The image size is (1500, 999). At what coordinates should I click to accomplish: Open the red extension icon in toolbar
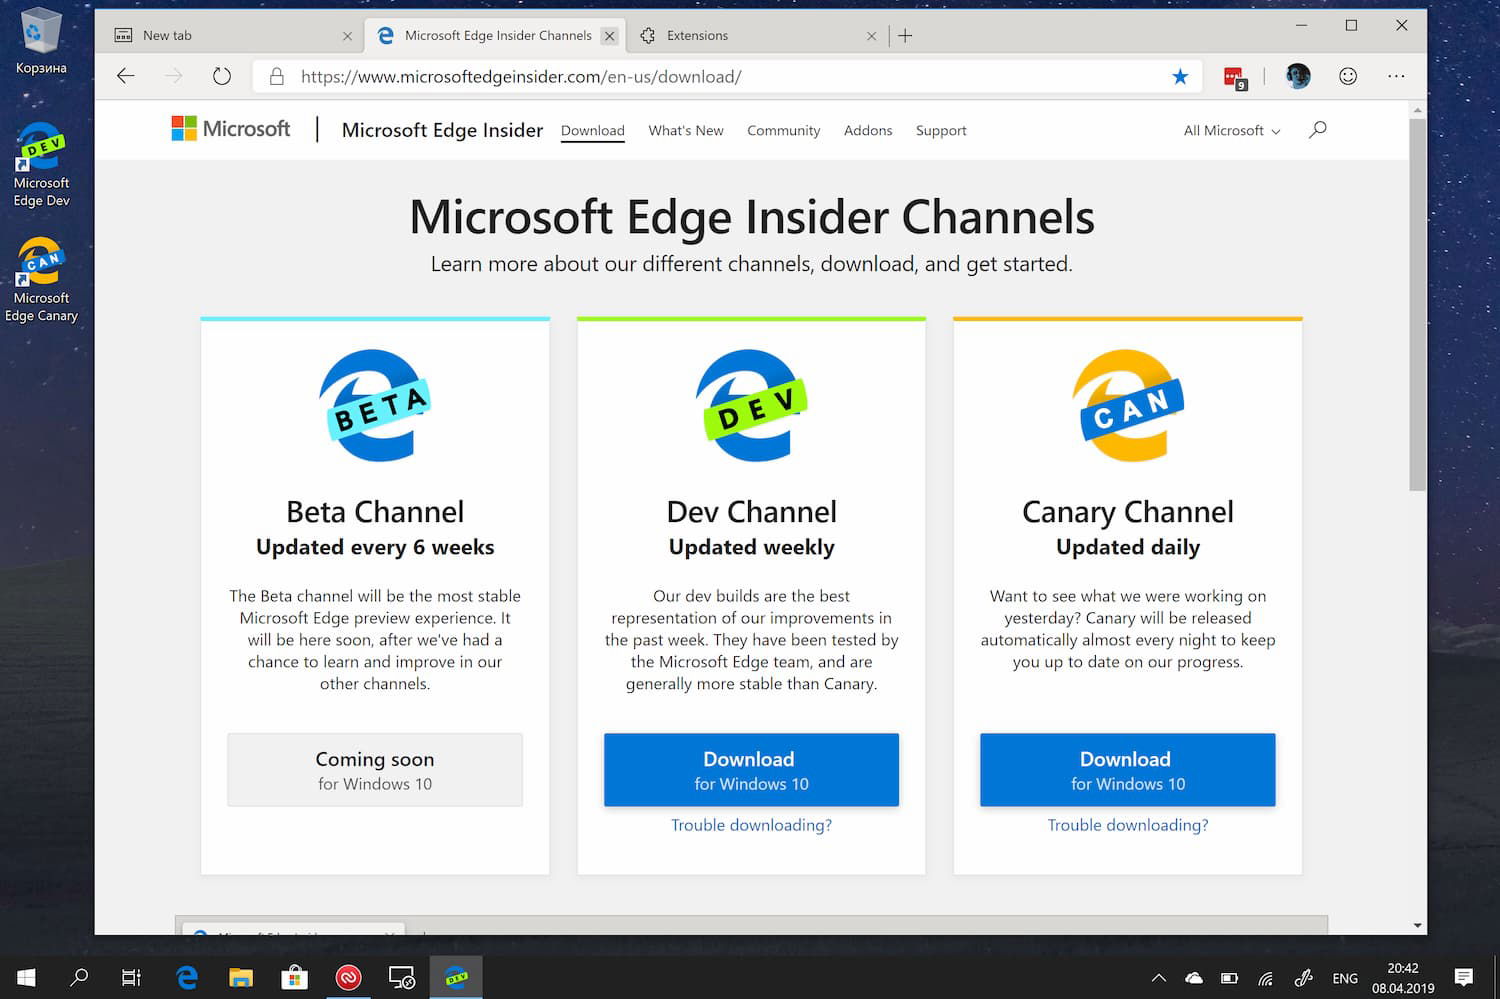coord(1234,77)
